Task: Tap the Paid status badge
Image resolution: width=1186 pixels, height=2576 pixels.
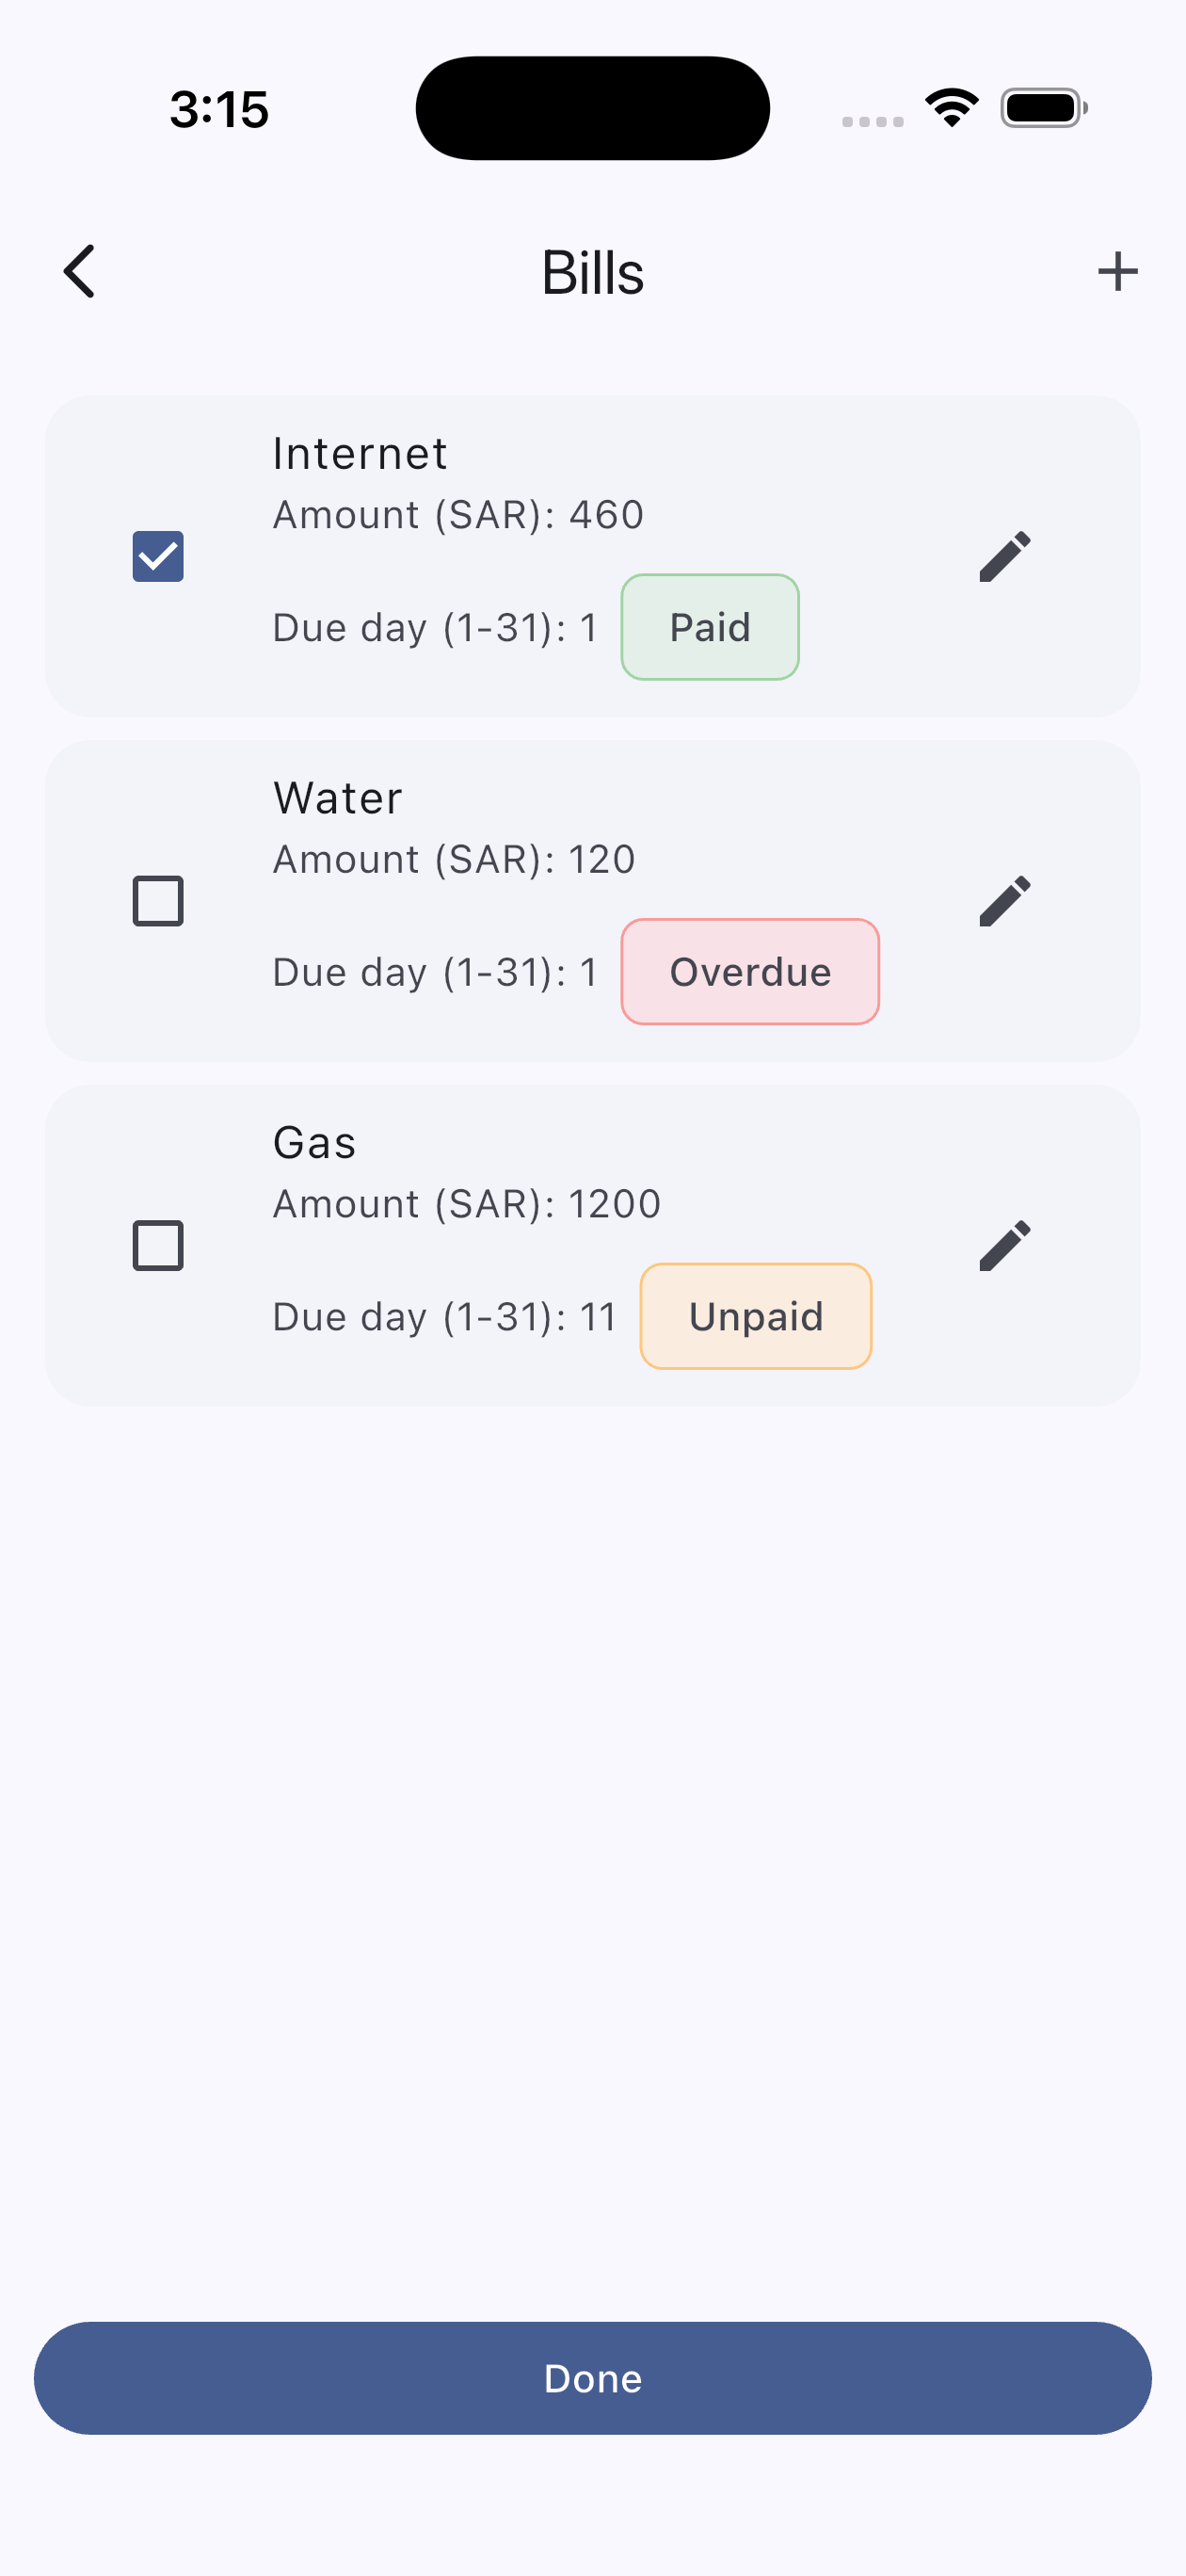Action: point(710,627)
